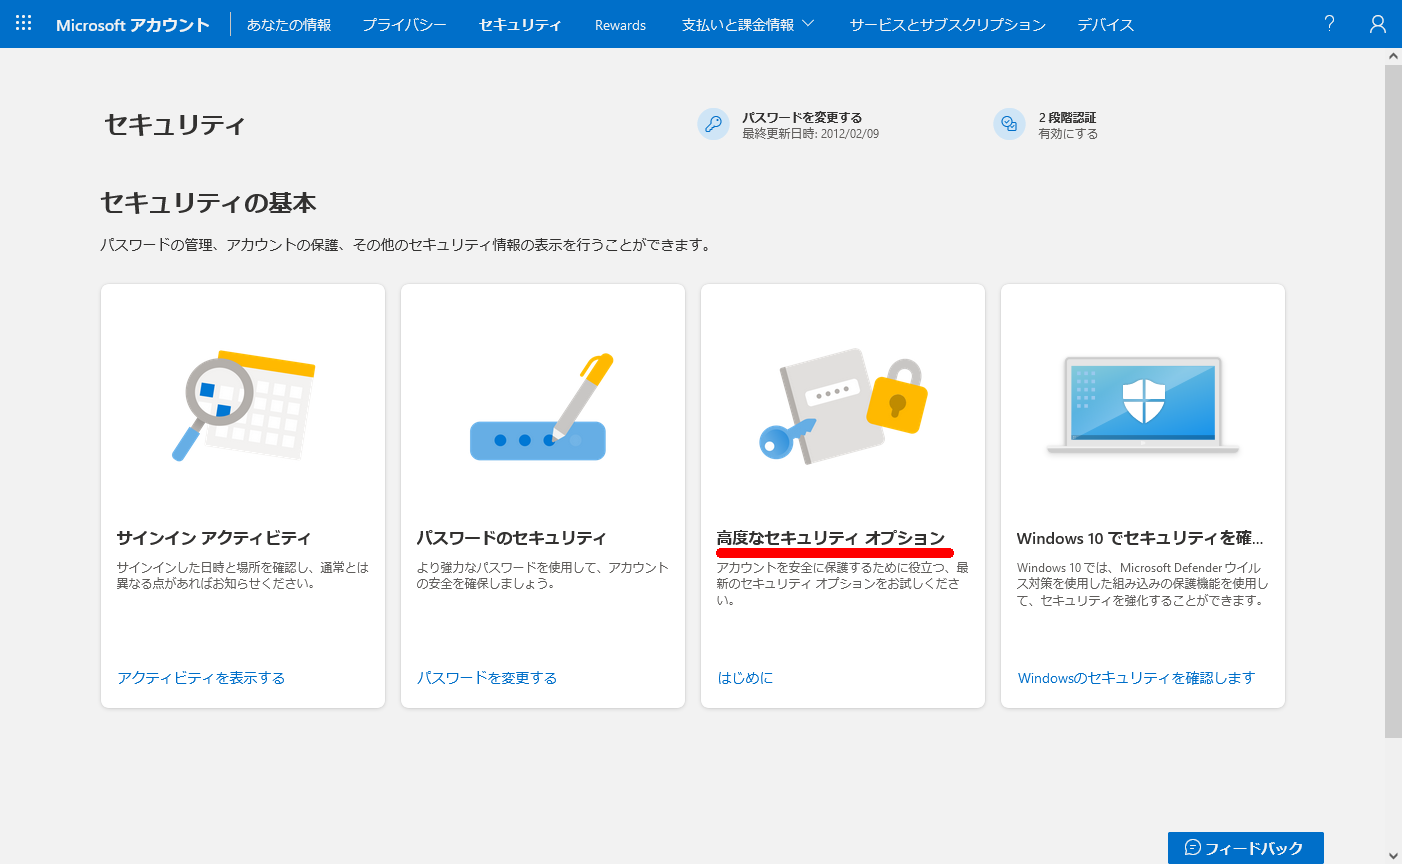This screenshot has height=864, width=1402.
Task: Go to the プライバシー tab
Action: tap(404, 25)
